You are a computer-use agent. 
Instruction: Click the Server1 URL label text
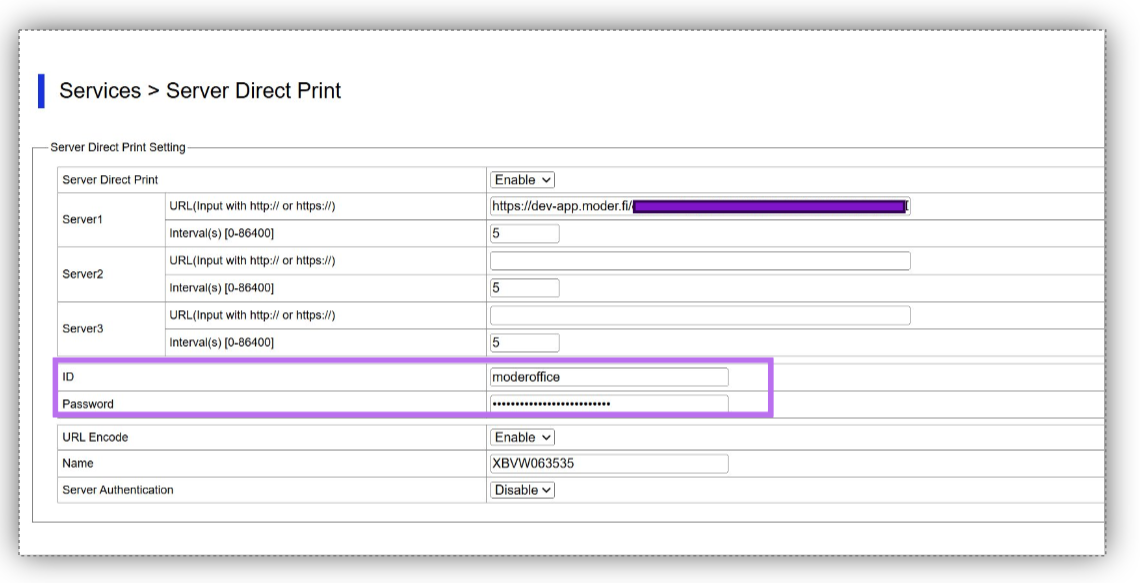click(252, 206)
